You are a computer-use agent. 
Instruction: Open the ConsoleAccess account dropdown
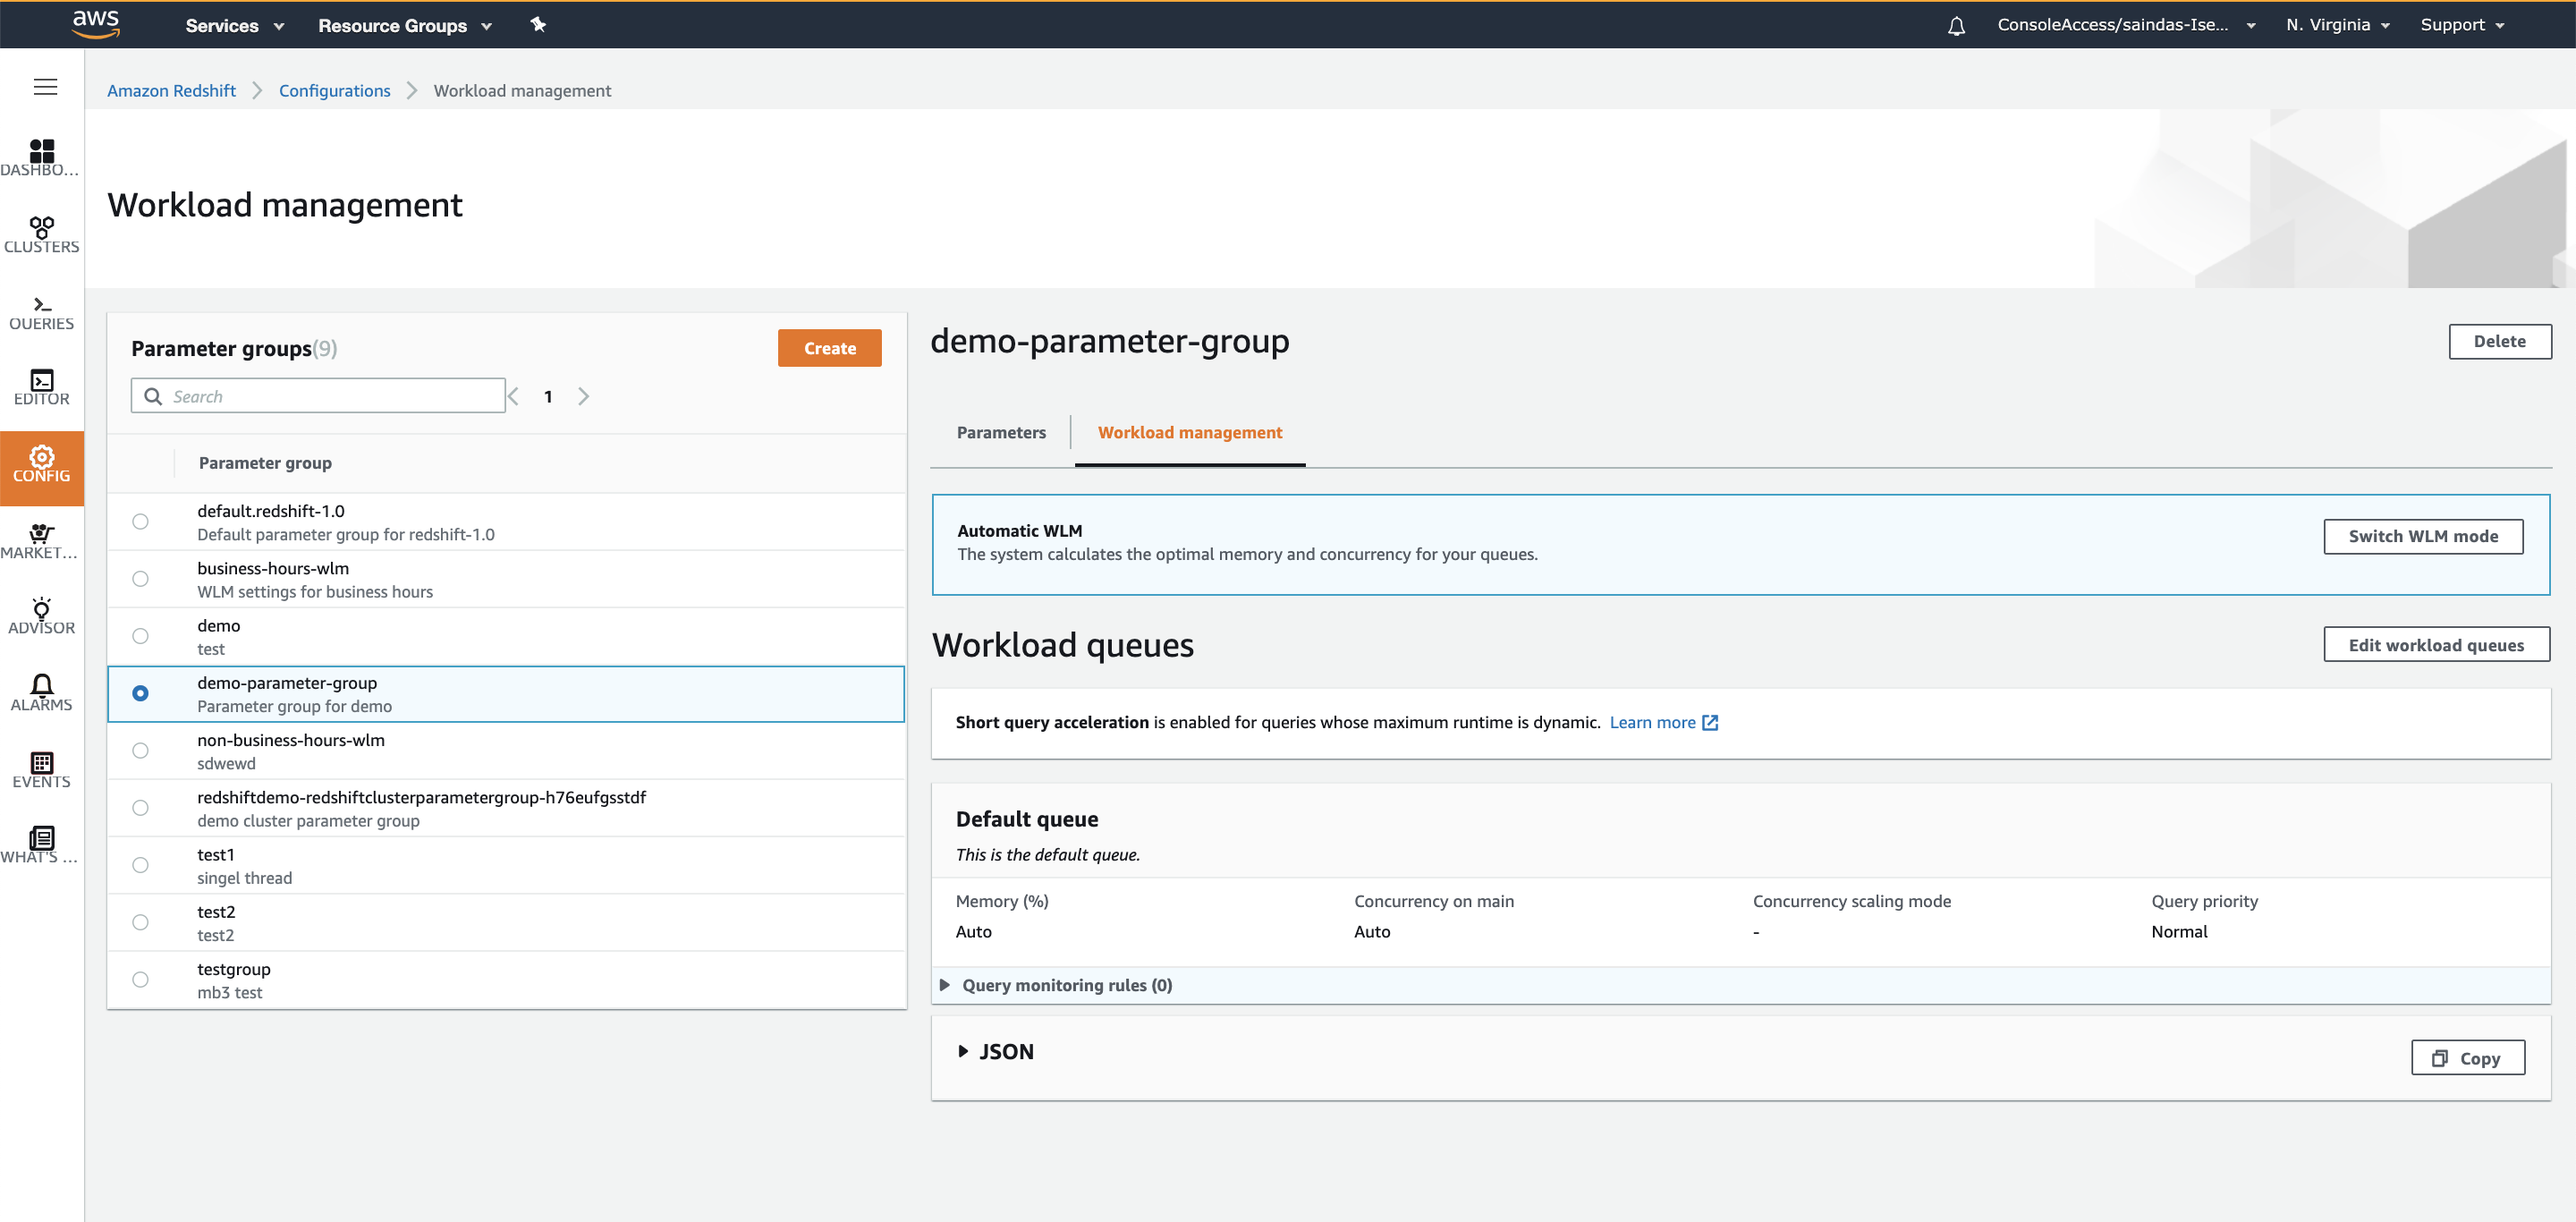[x=2126, y=25]
